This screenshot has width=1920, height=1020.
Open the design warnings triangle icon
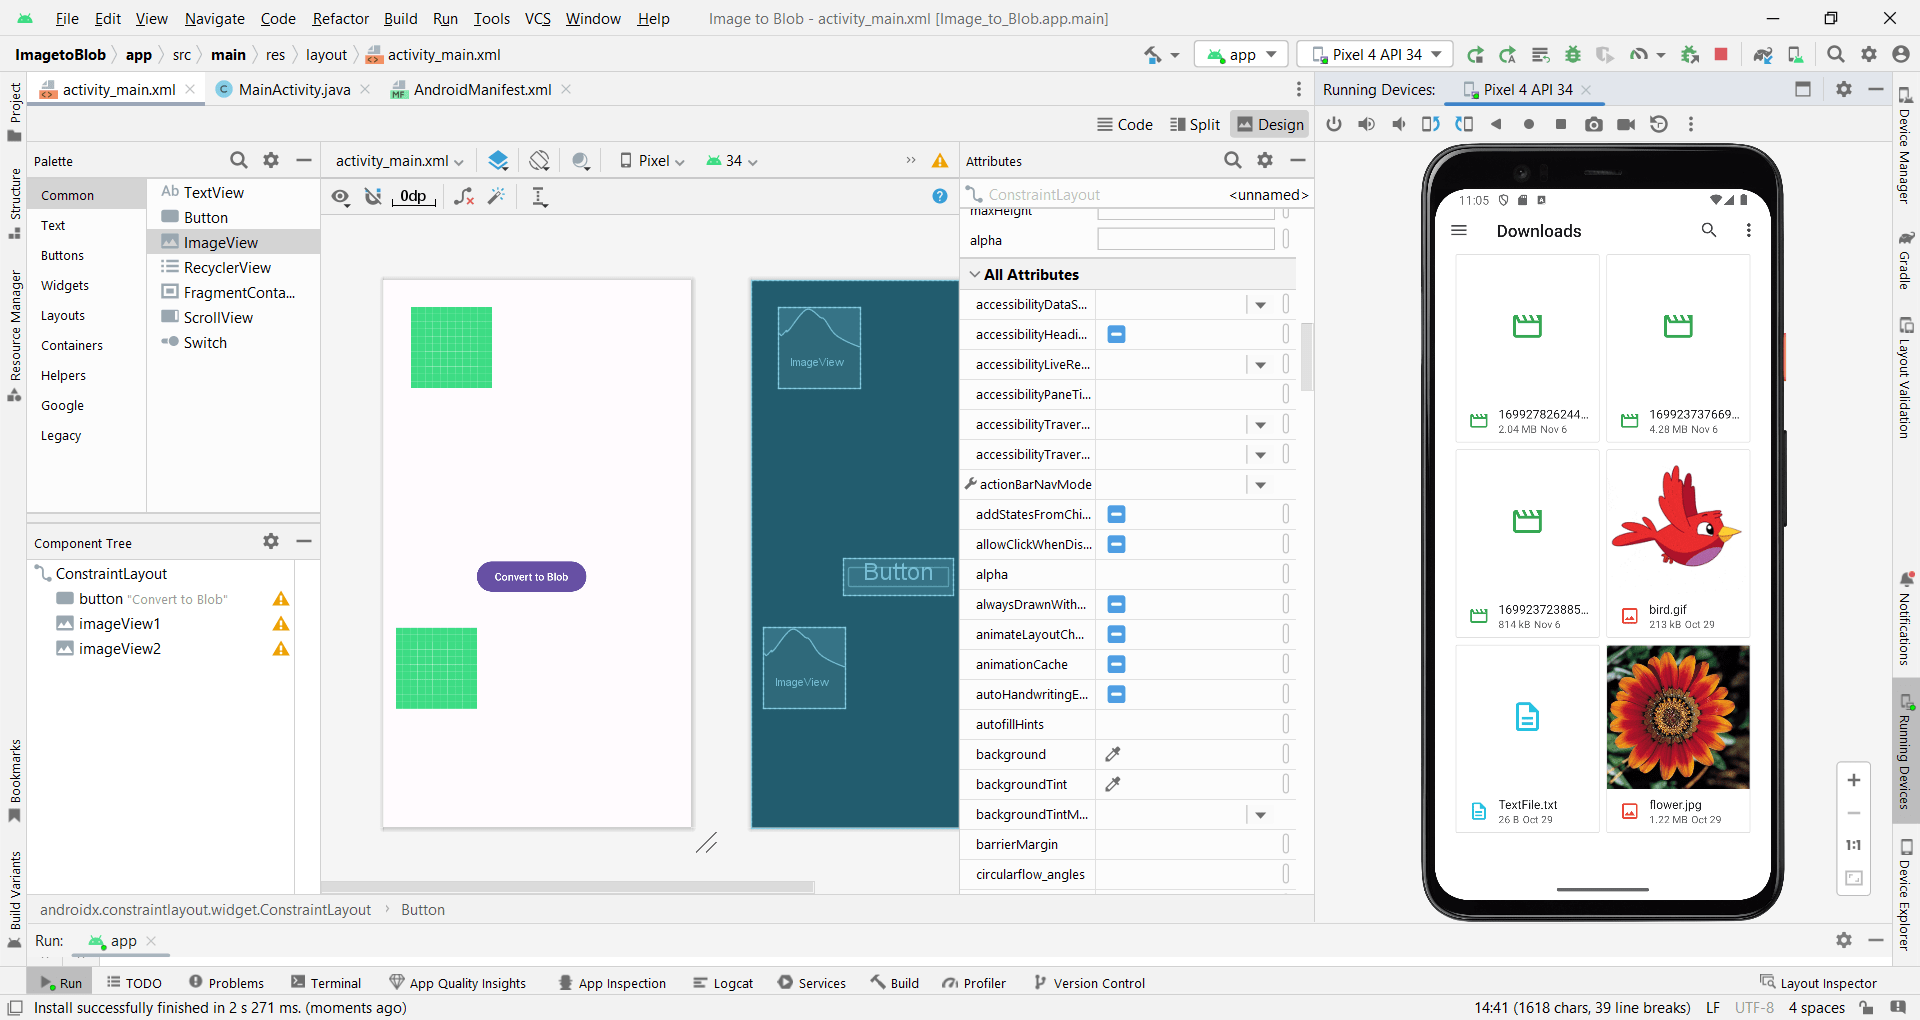coord(940,161)
